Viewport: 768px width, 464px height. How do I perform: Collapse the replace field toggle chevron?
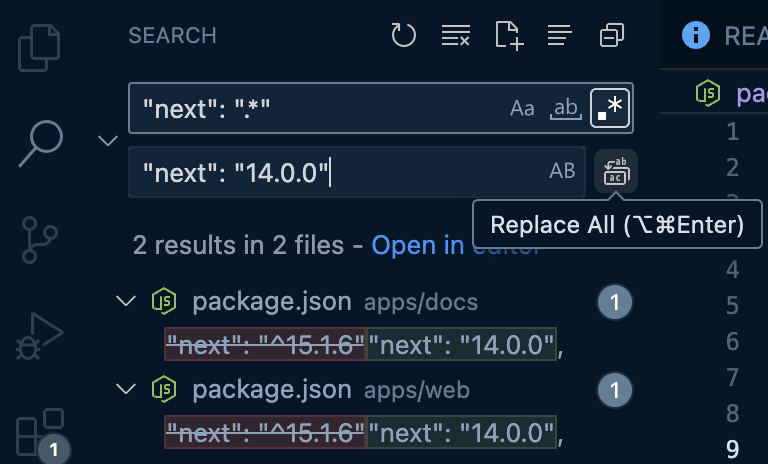[x=108, y=141]
